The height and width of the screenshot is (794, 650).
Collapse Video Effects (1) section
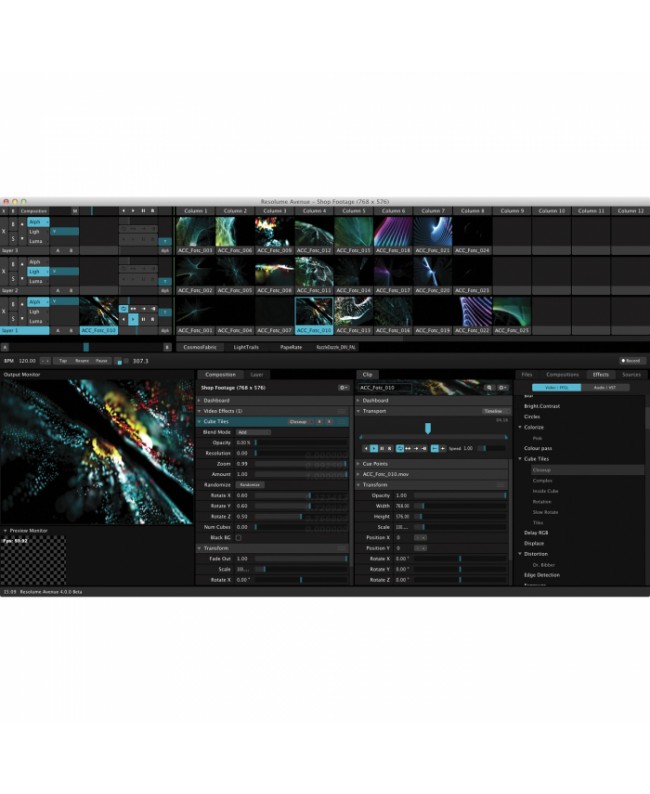pyautogui.click(x=199, y=411)
